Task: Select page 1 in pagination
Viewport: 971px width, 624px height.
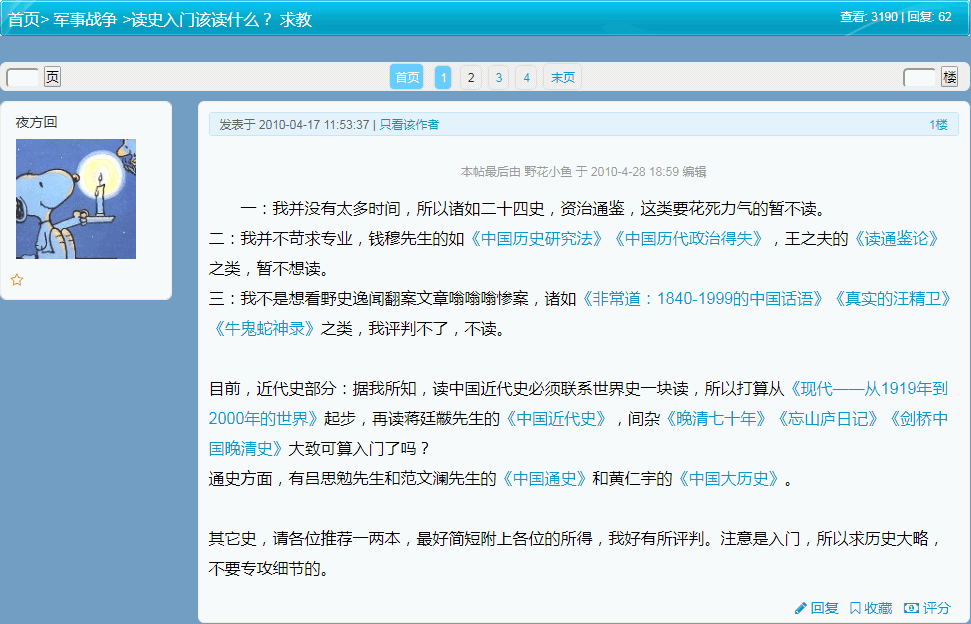Action: [x=443, y=77]
